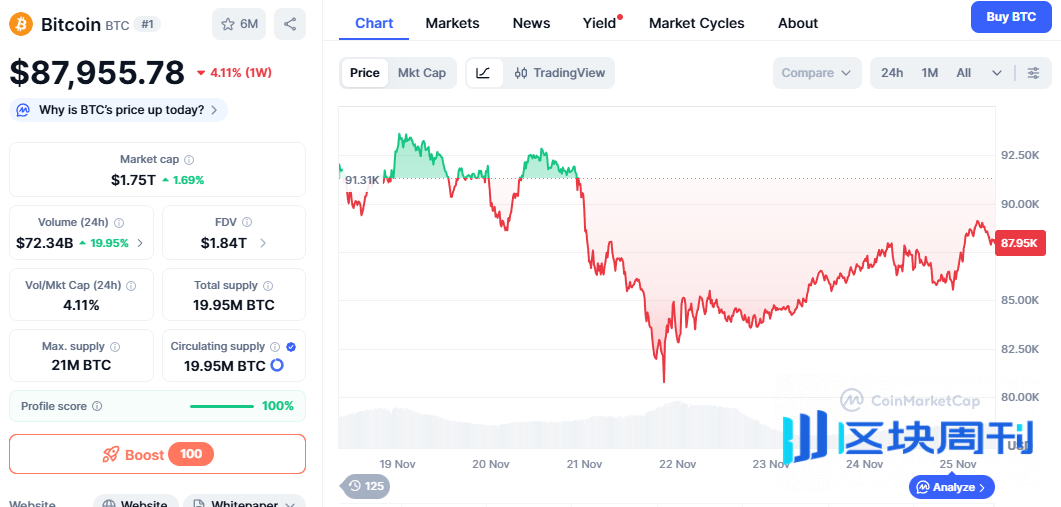Click the history clock badge showing 125
The width and height of the screenshot is (1061, 507).
pos(365,487)
